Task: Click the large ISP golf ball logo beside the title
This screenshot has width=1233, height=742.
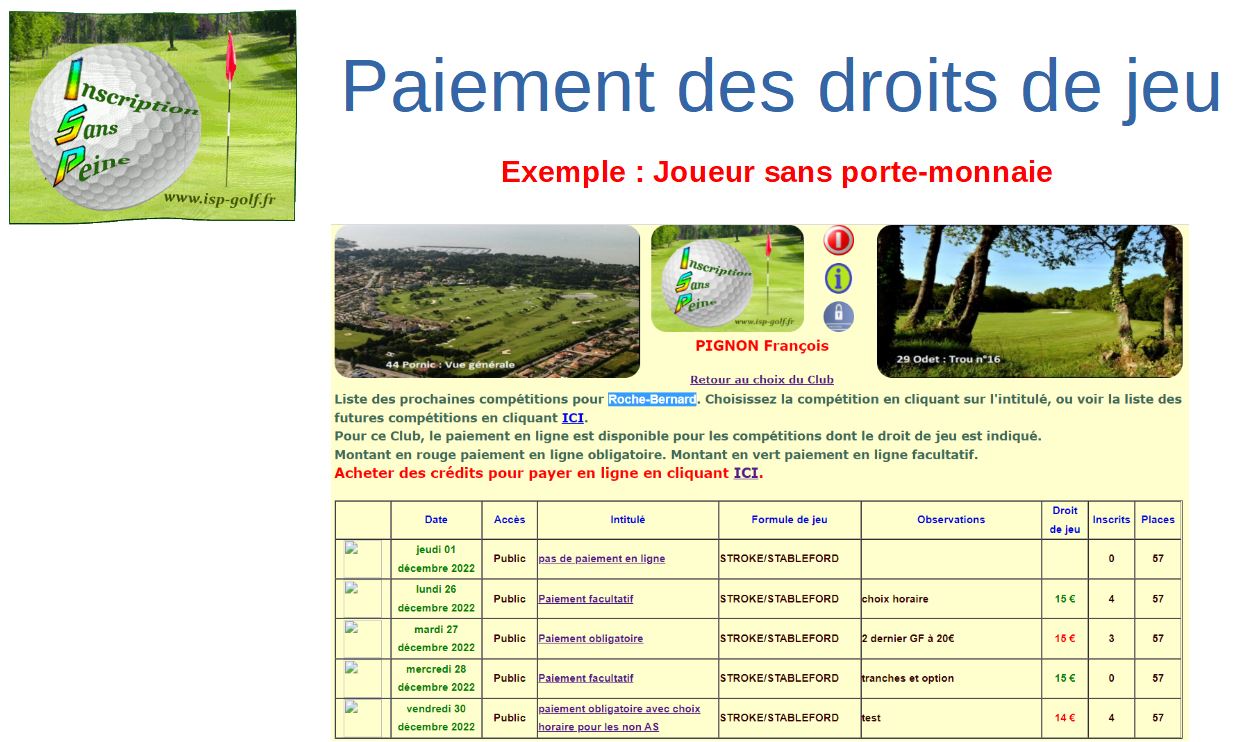Action: tap(152, 116)
